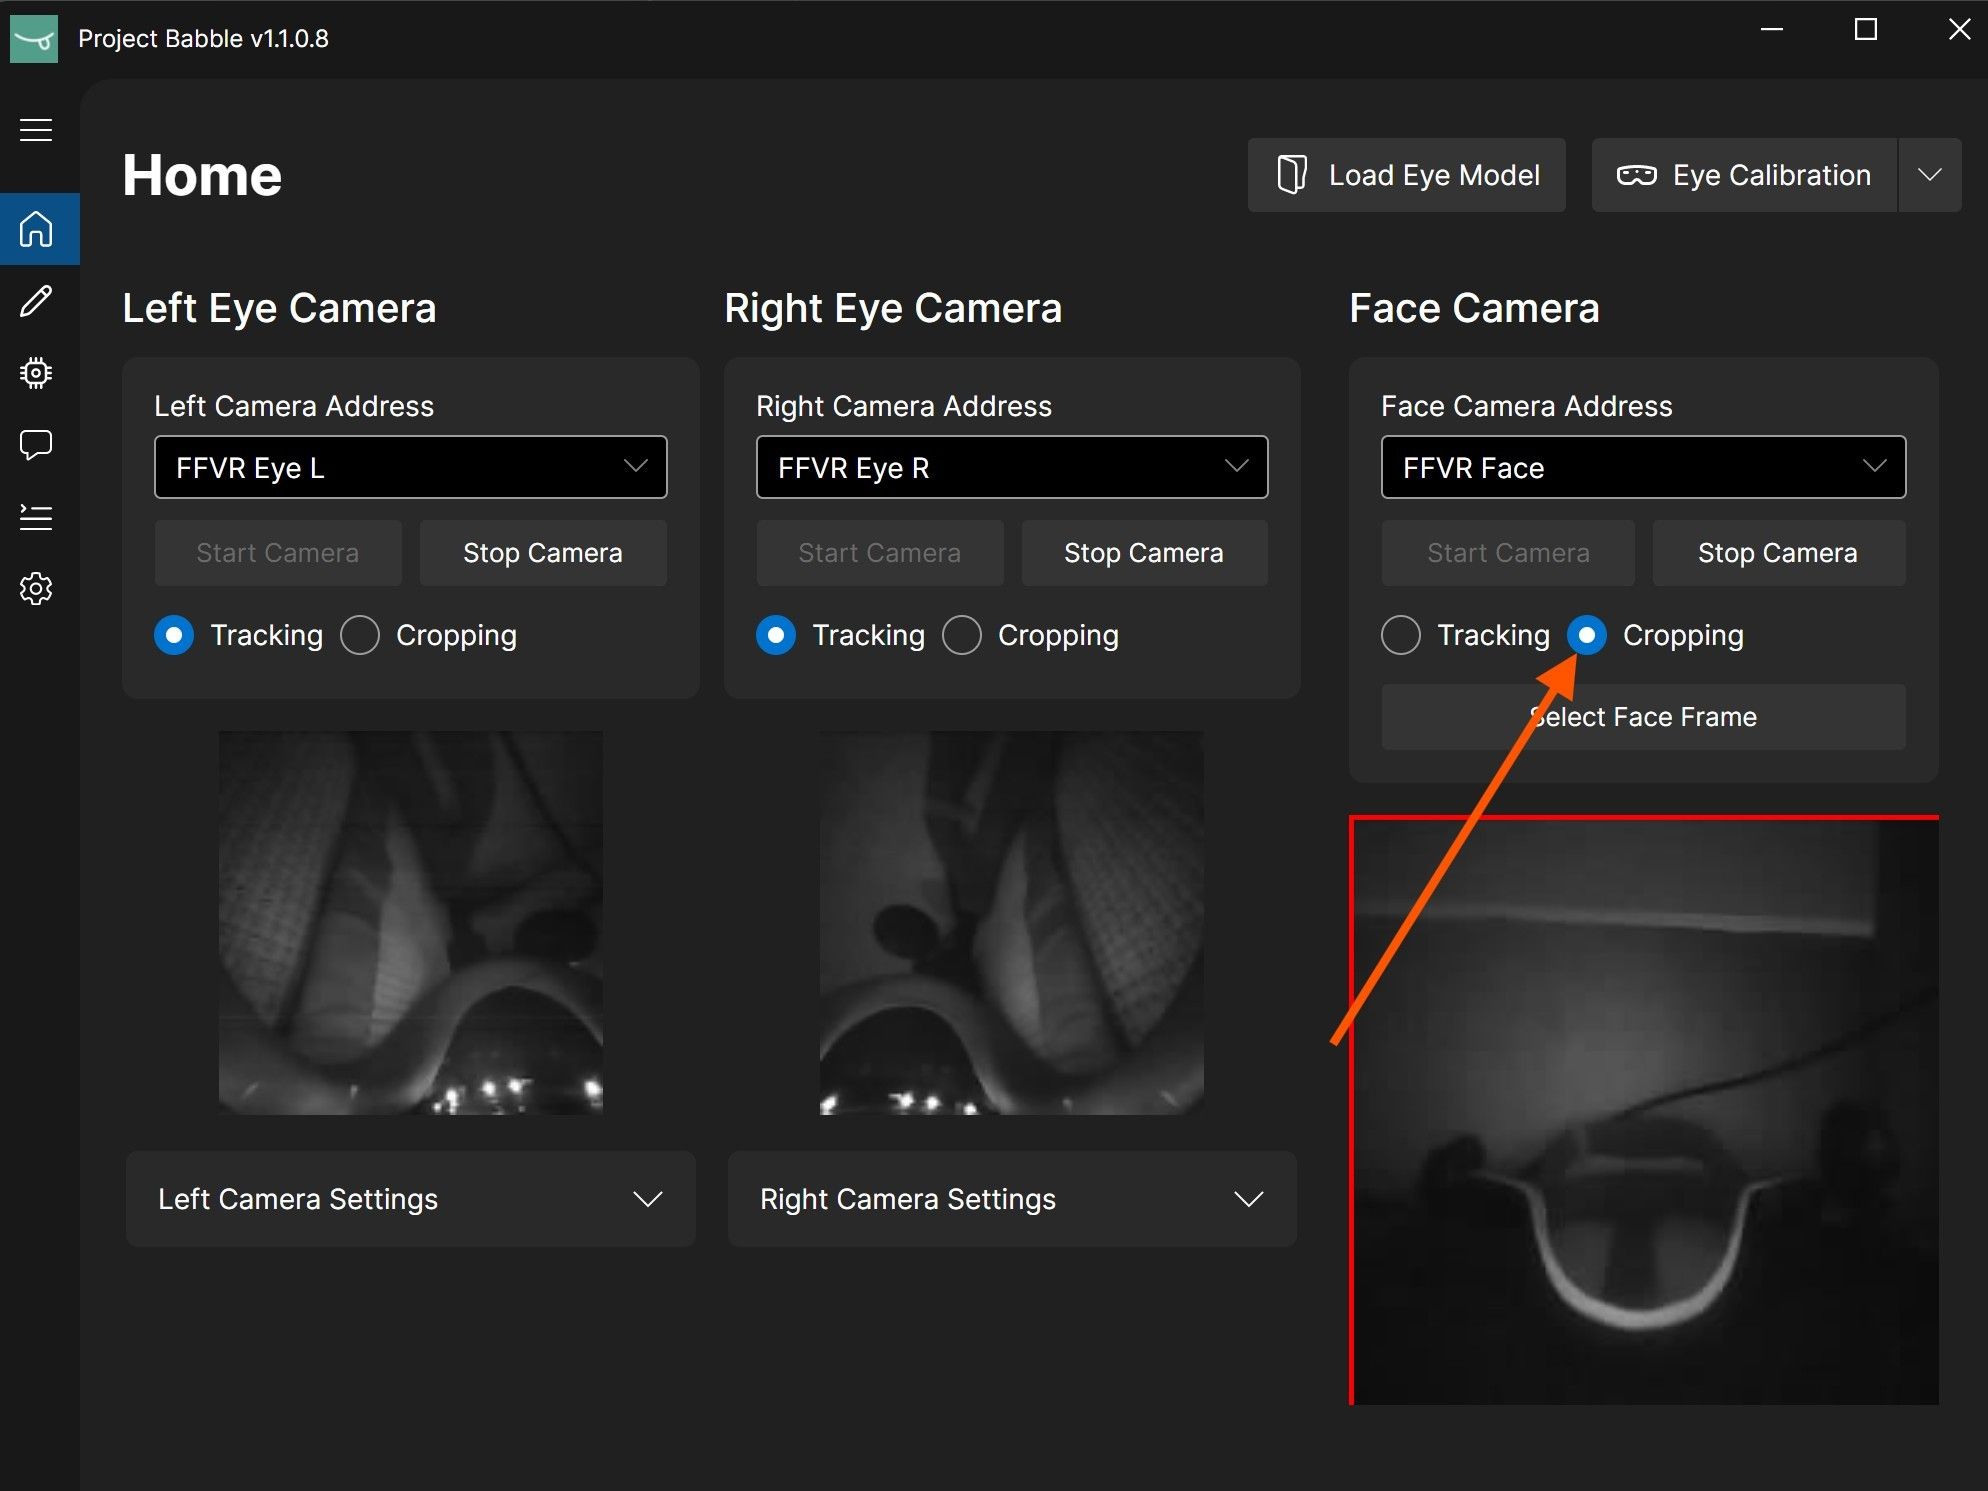Image resolution: width=1988 pixels, height=1491 pixels.
Task: Select the Home icon in the sidebar
Action: coord(36,228)
